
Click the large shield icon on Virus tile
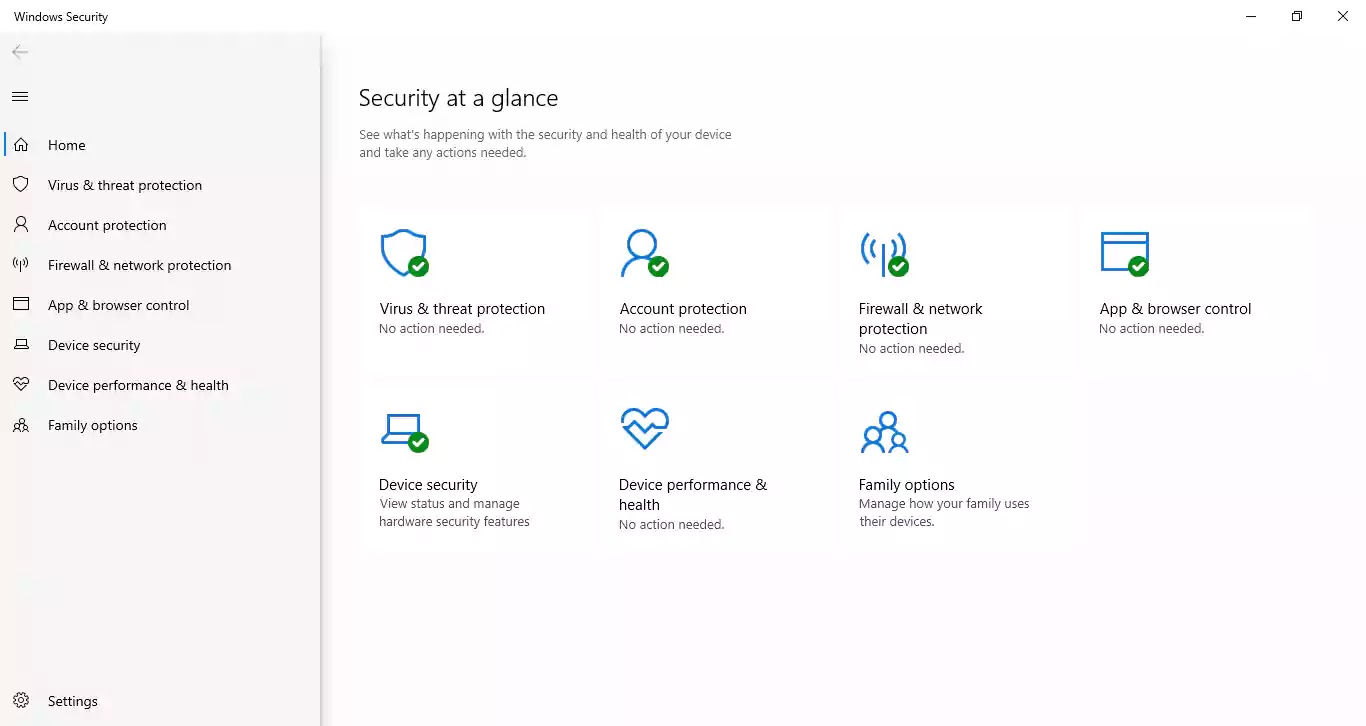click(x=404, y=253)
